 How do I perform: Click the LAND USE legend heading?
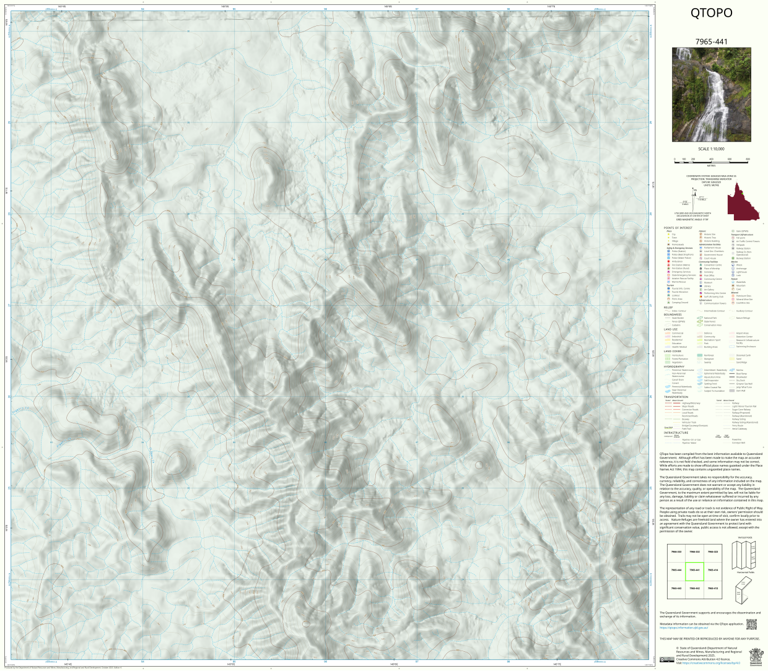[671, 330]
